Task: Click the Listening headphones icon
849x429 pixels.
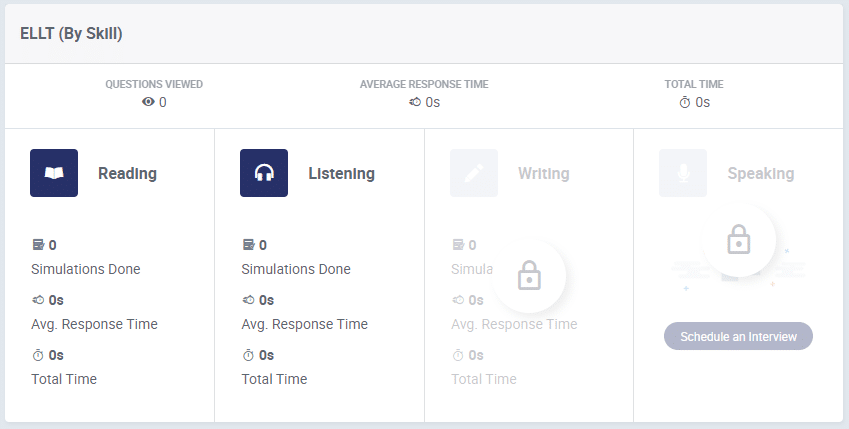Action: 264,173
